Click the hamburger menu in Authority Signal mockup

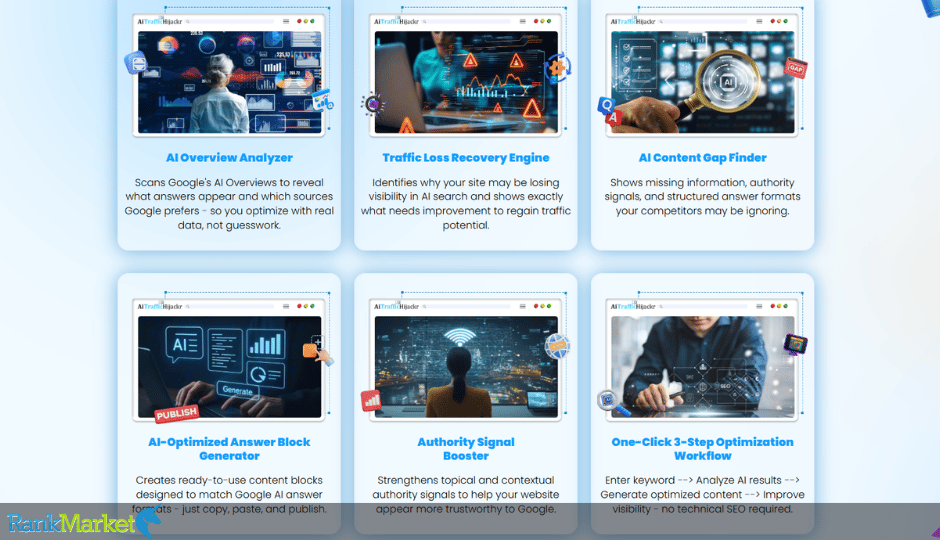[x=523, y=306]
